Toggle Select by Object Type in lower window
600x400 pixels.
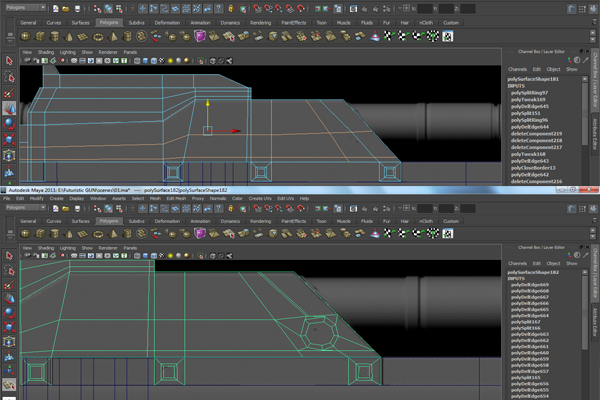(108, 208)
